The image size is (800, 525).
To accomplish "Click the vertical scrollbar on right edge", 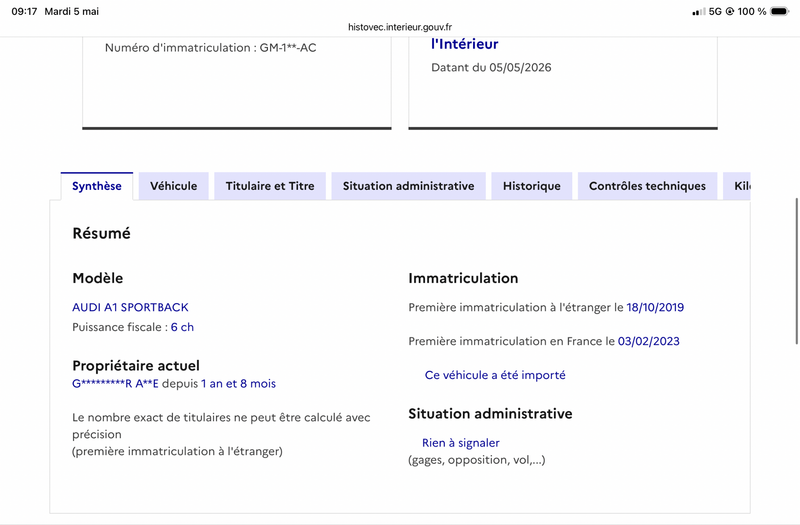I will point(796,271).
